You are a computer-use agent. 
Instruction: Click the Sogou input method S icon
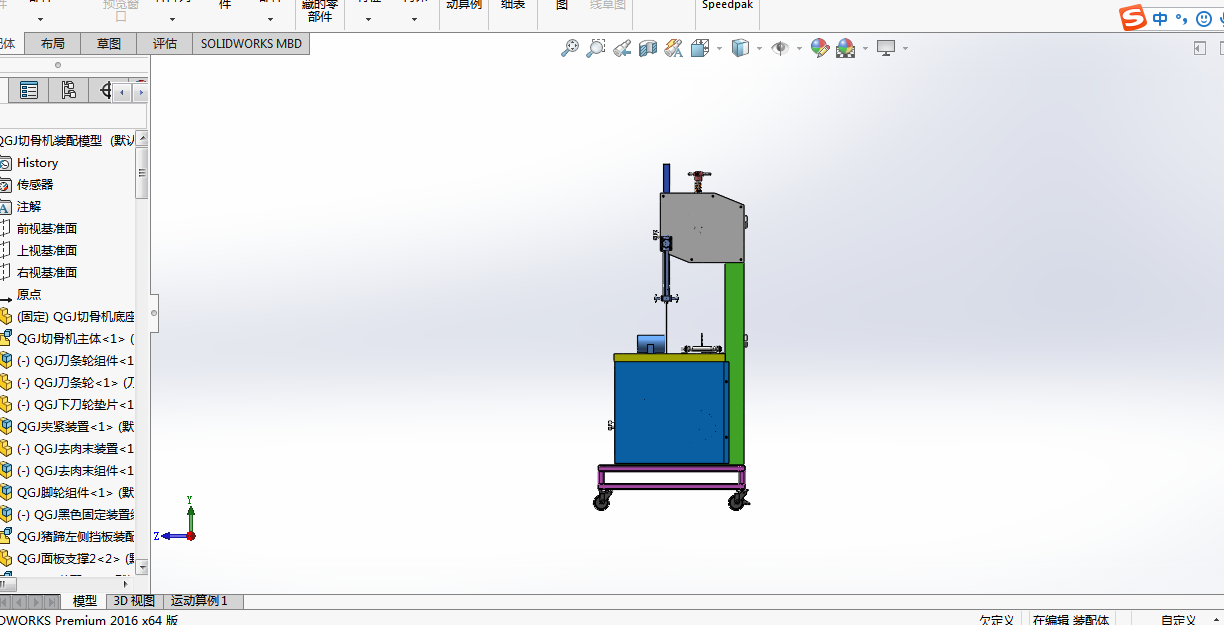1132,18
